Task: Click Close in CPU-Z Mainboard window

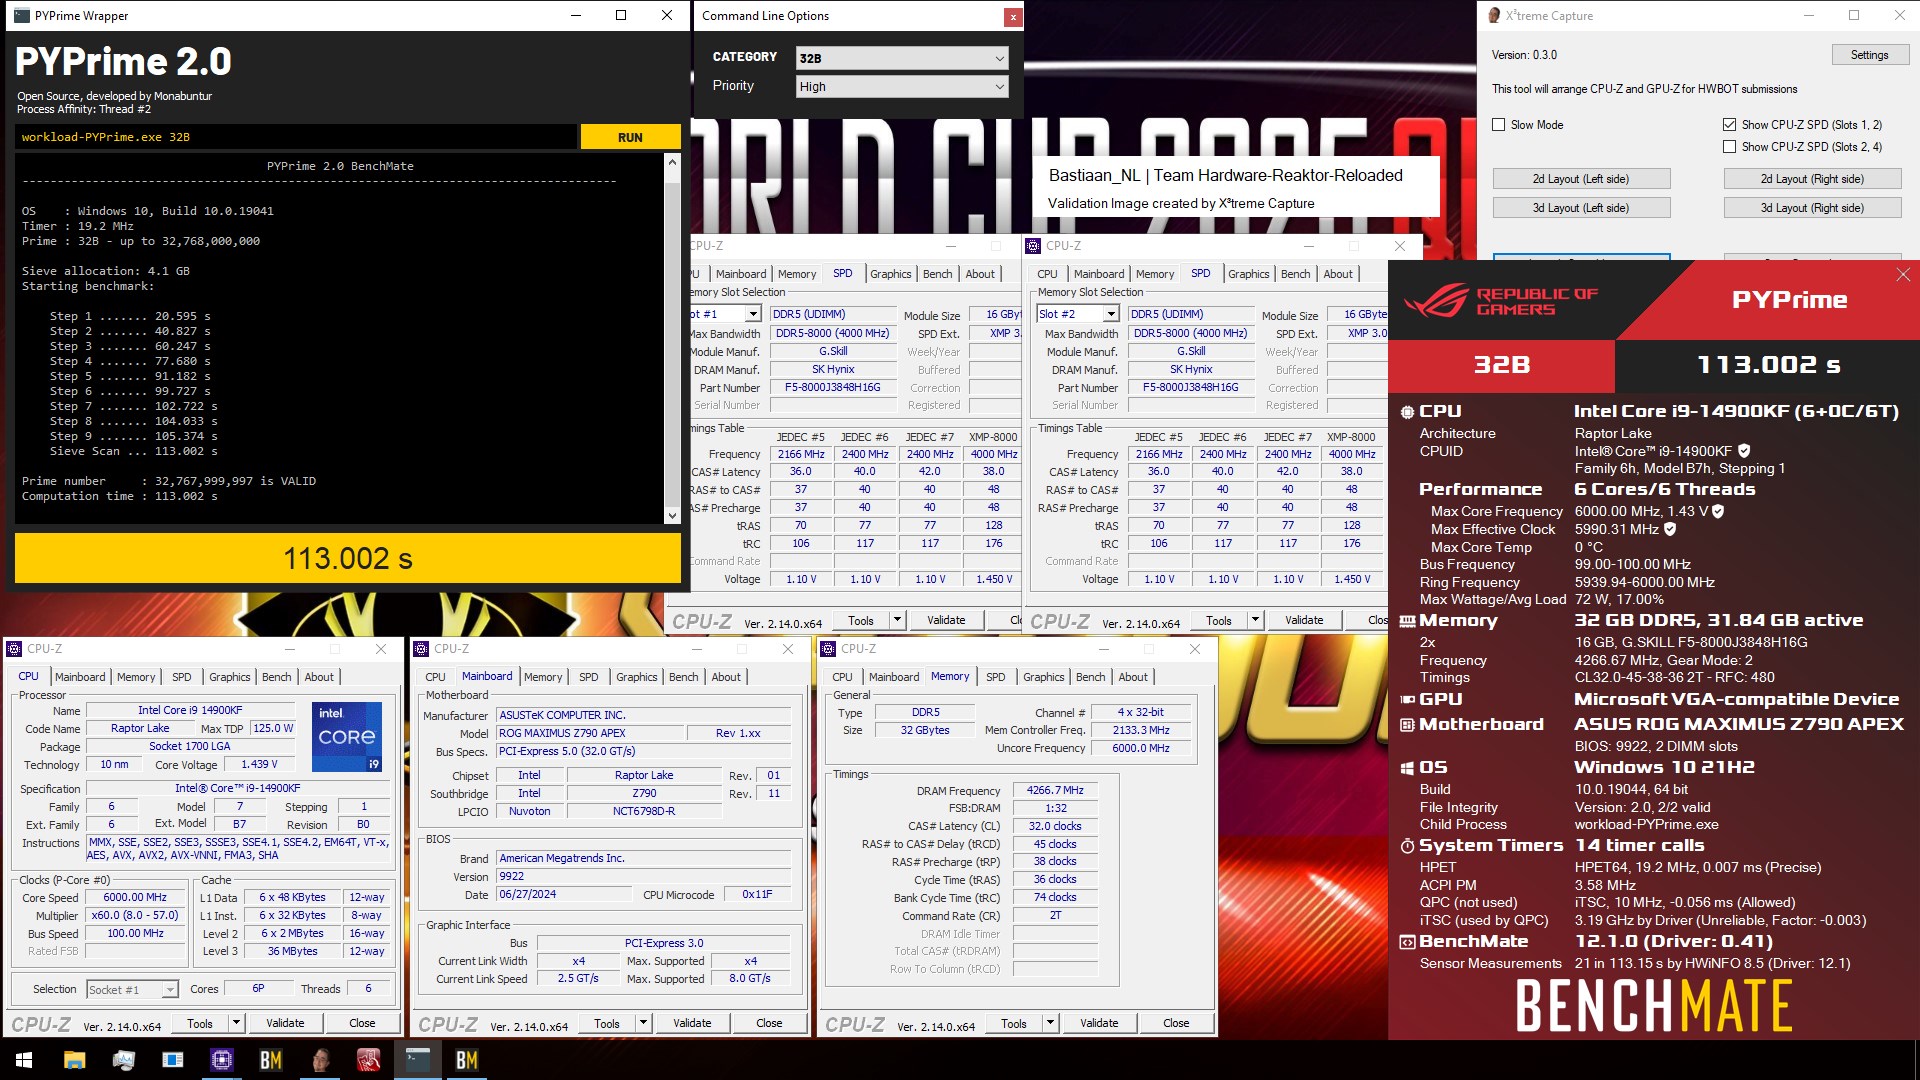Action: coord(769,1023)
